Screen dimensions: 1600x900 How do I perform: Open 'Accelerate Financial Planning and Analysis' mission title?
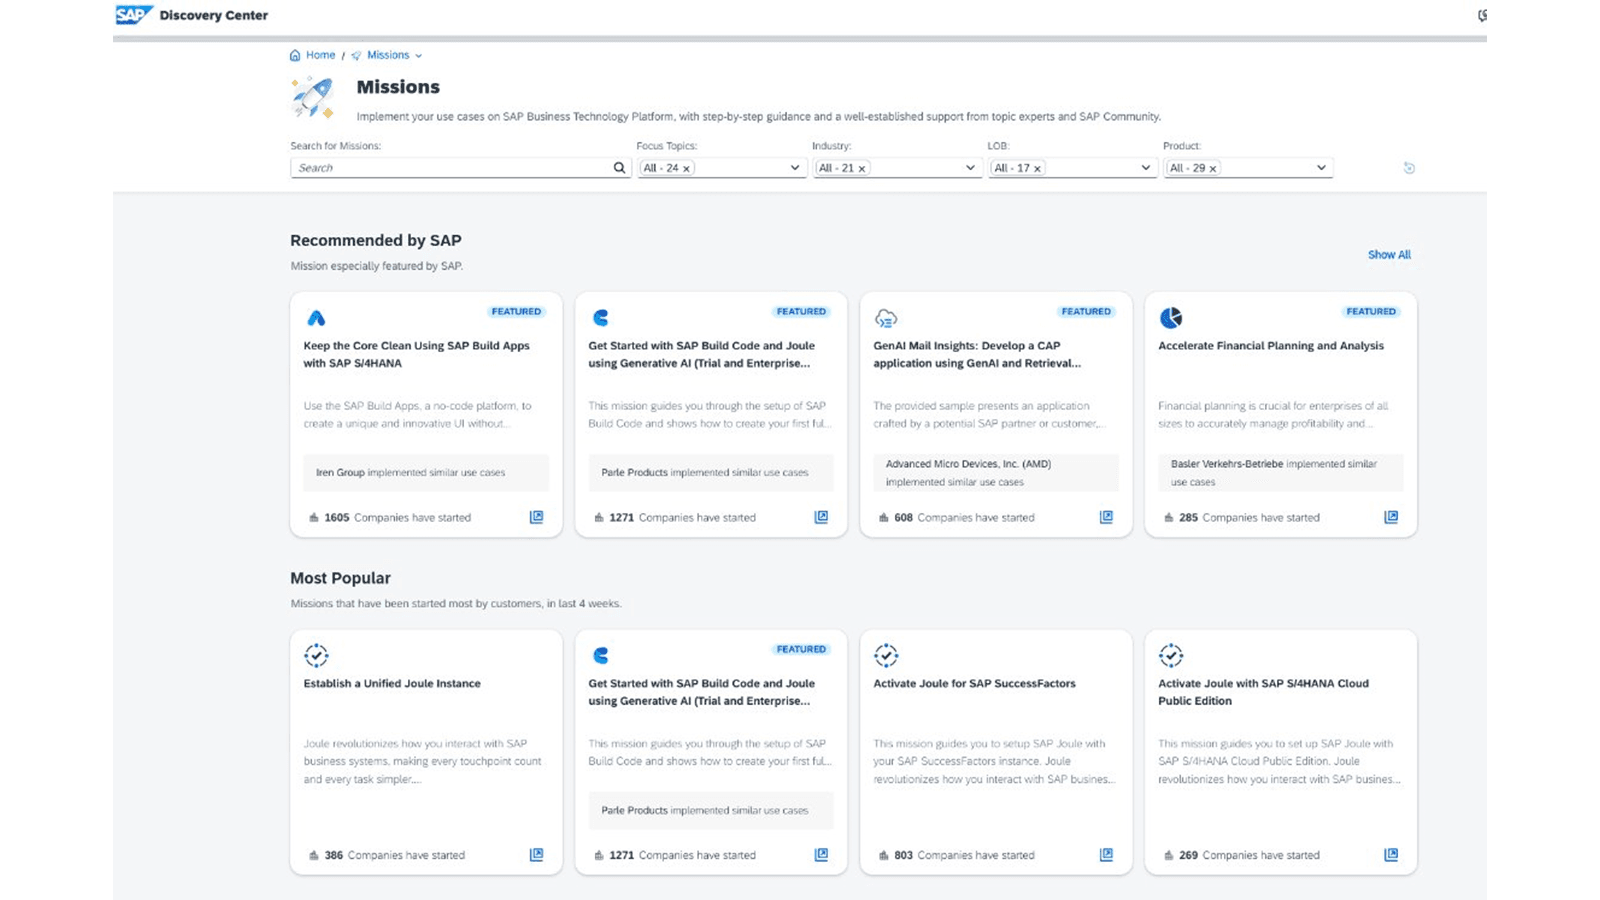click(x=1271, y=346)
